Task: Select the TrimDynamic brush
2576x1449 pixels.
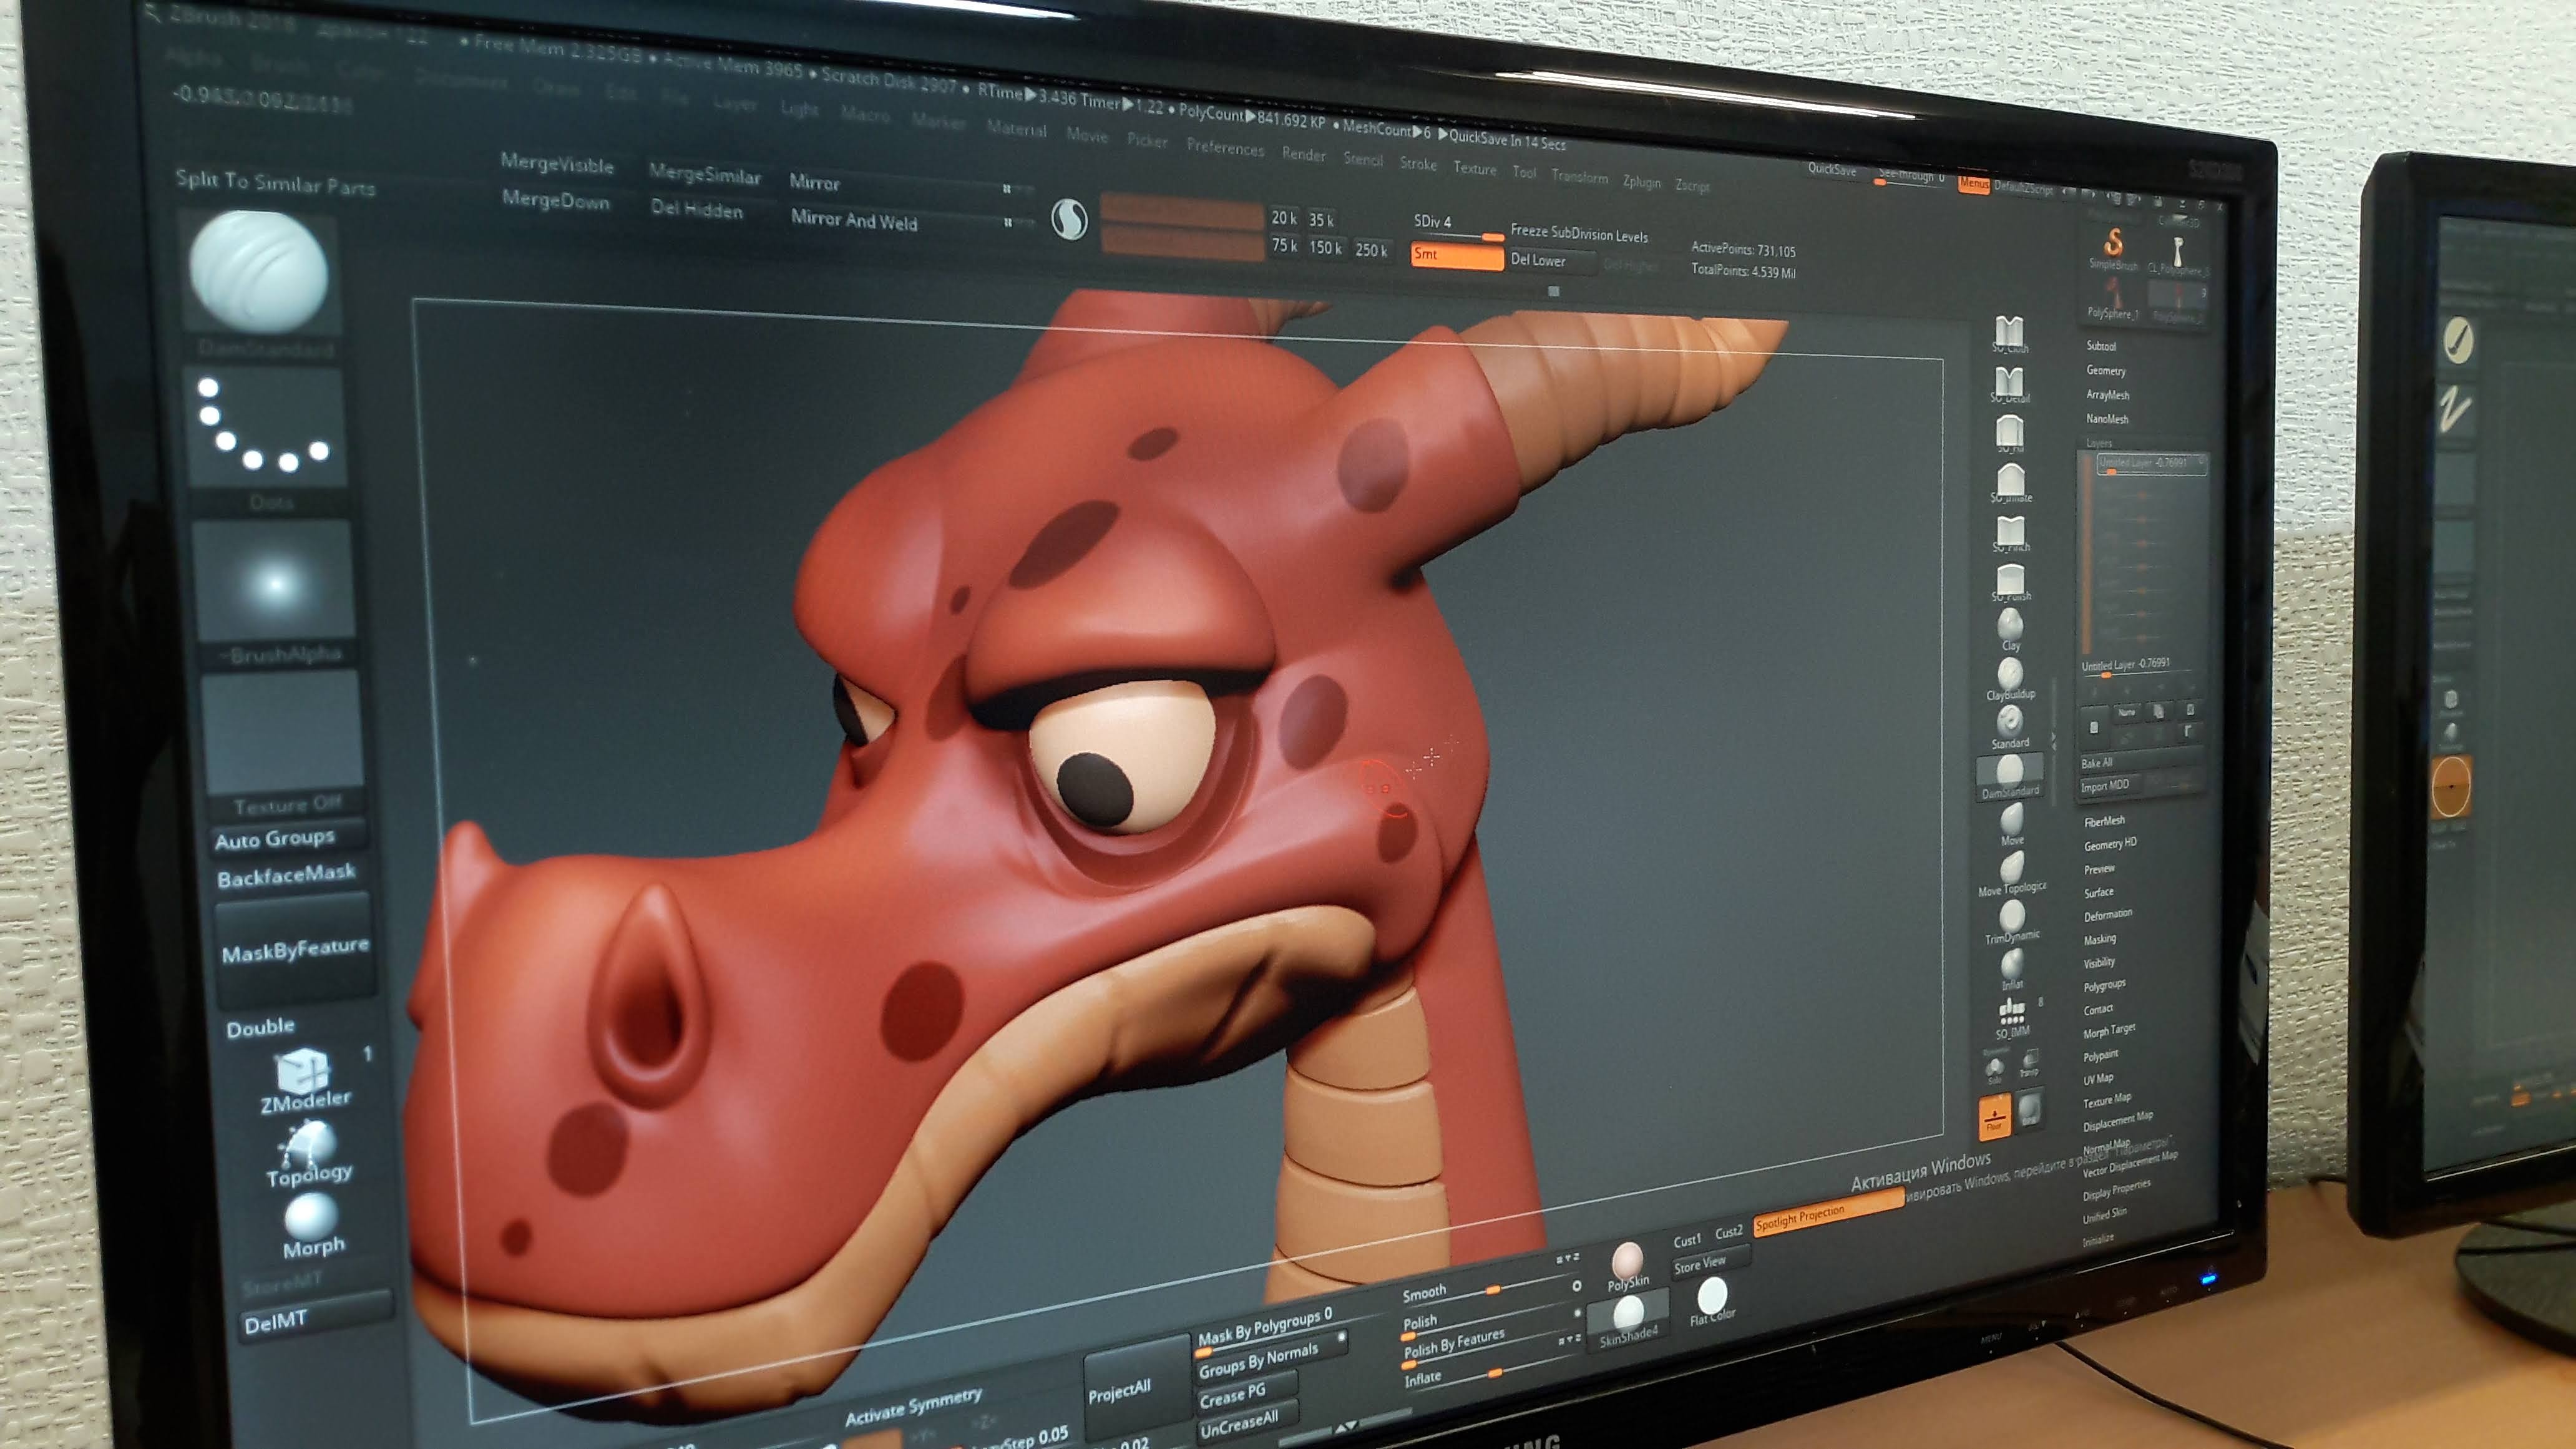Action: (x=2012, y=922)
